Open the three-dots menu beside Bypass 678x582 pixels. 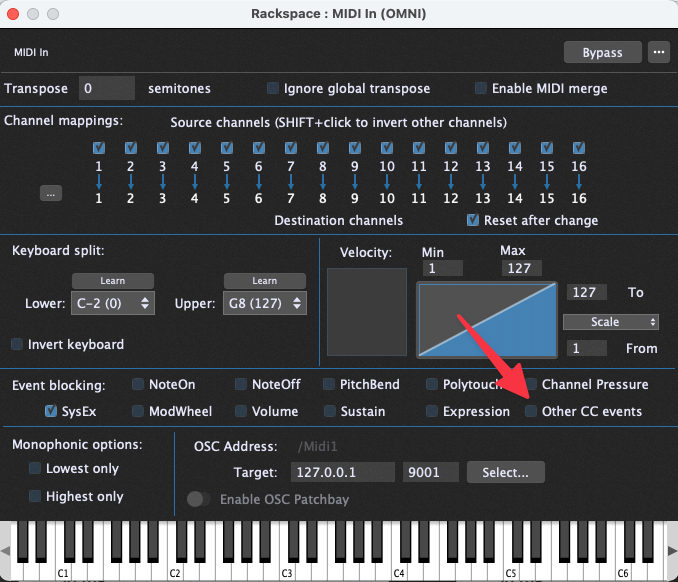click(x=657, y=52)
